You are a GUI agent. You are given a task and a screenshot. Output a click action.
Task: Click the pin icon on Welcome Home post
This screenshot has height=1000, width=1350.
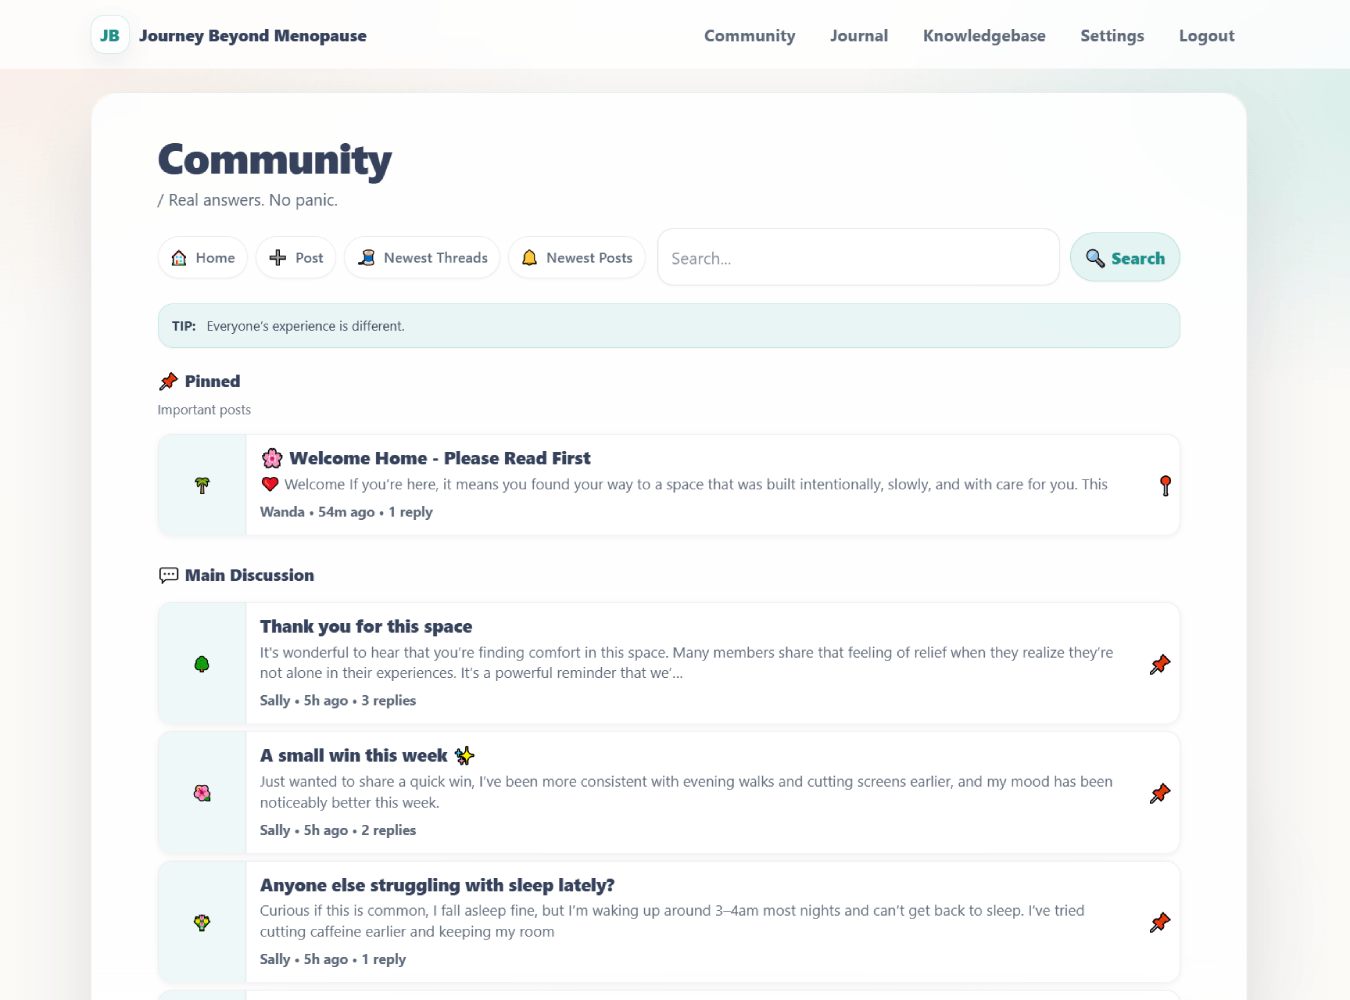pyautogui.click(x=1165, y=485)
